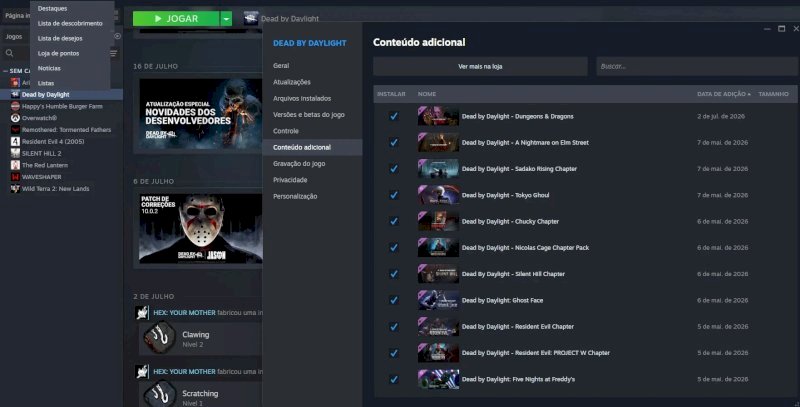The image size is (800, 407).
Task: Toggle Silent Hill Chapter install checkbox
Action: click(393, 274)
